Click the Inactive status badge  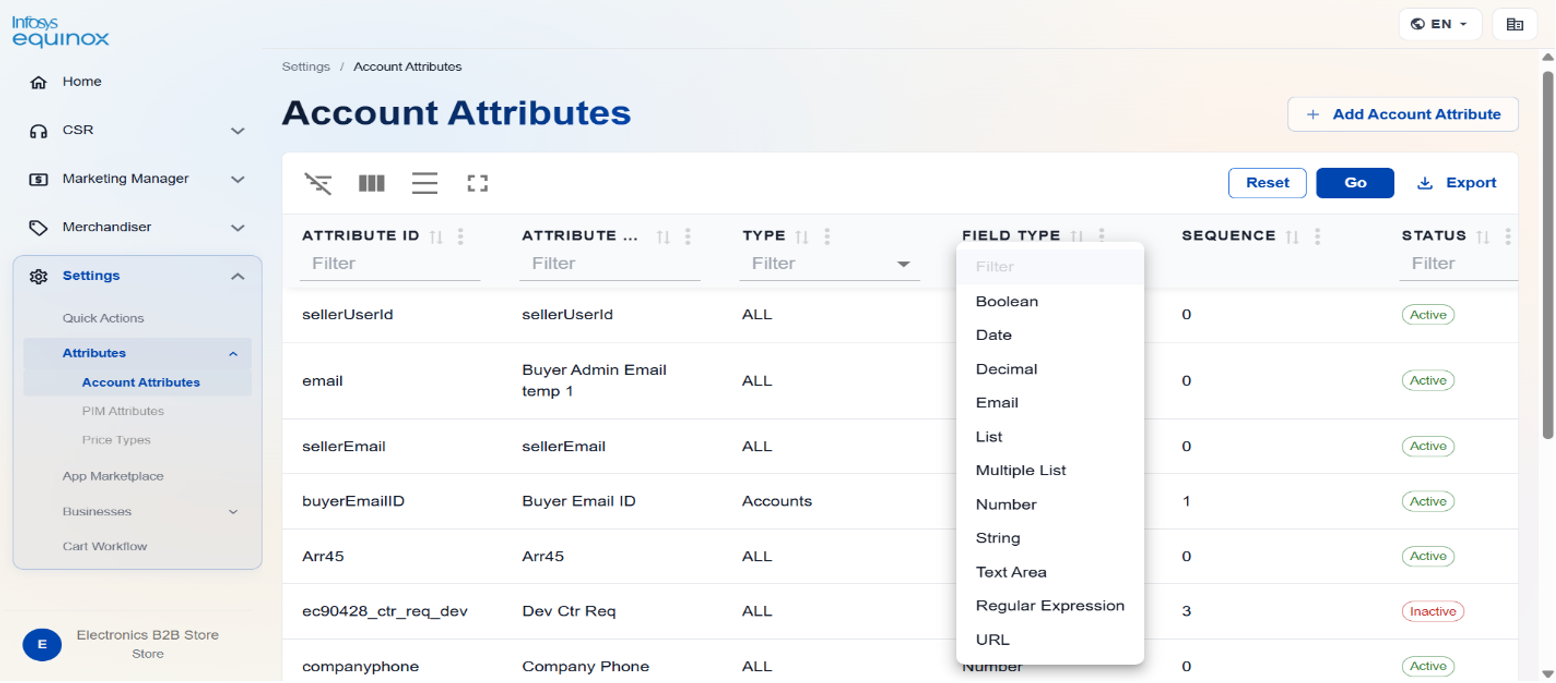click(x=1433, y=611)
